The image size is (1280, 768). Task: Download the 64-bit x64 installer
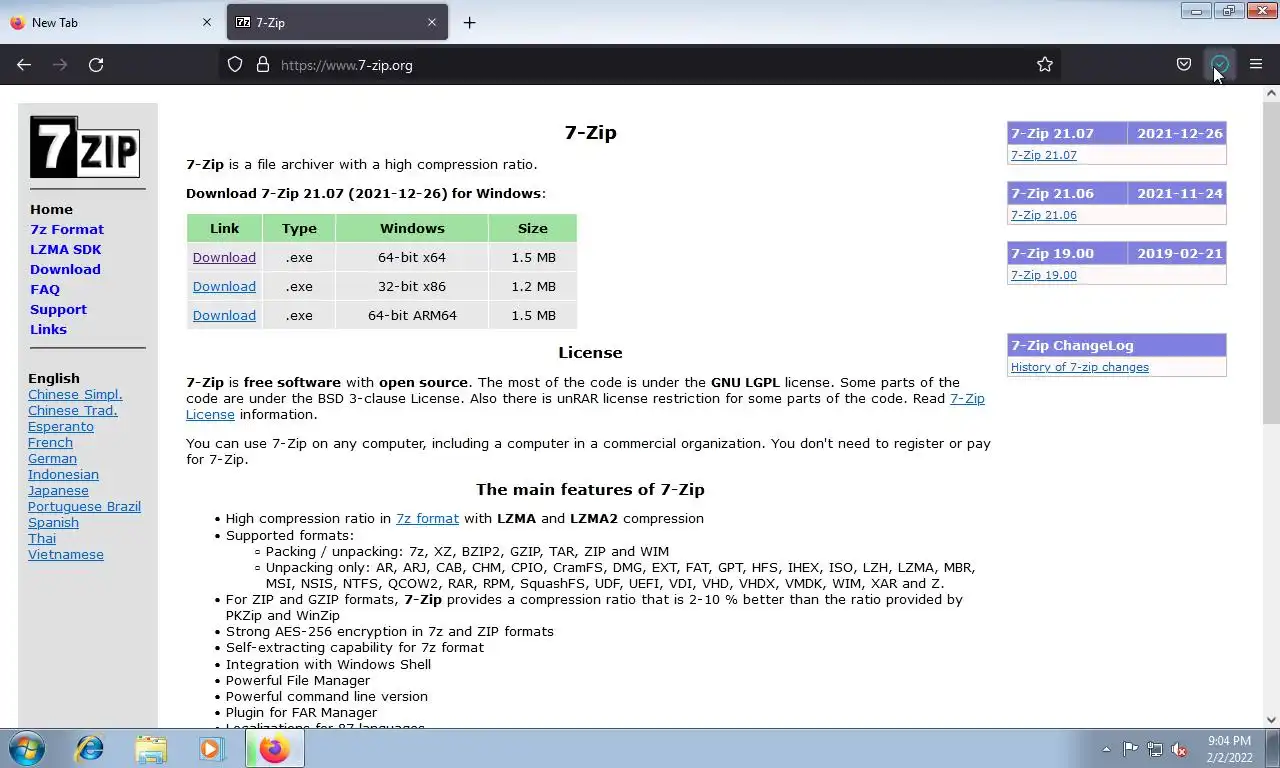224,257
